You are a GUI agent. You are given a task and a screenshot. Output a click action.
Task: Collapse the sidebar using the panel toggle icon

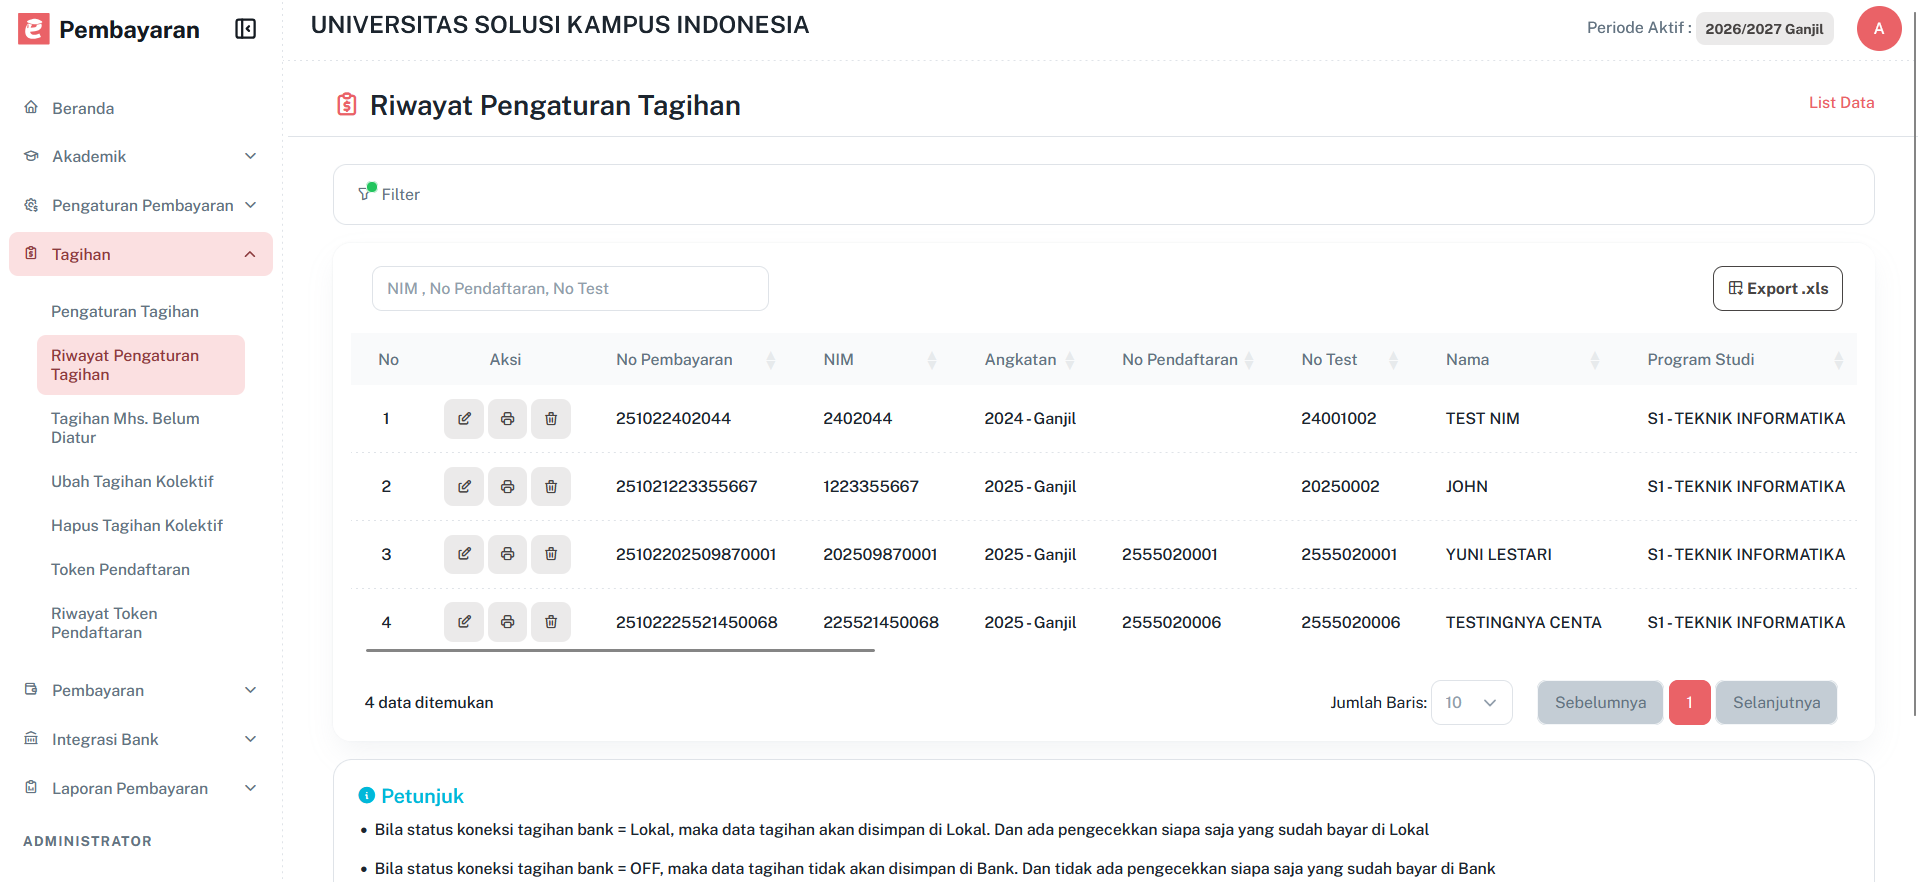click(245, 29)
